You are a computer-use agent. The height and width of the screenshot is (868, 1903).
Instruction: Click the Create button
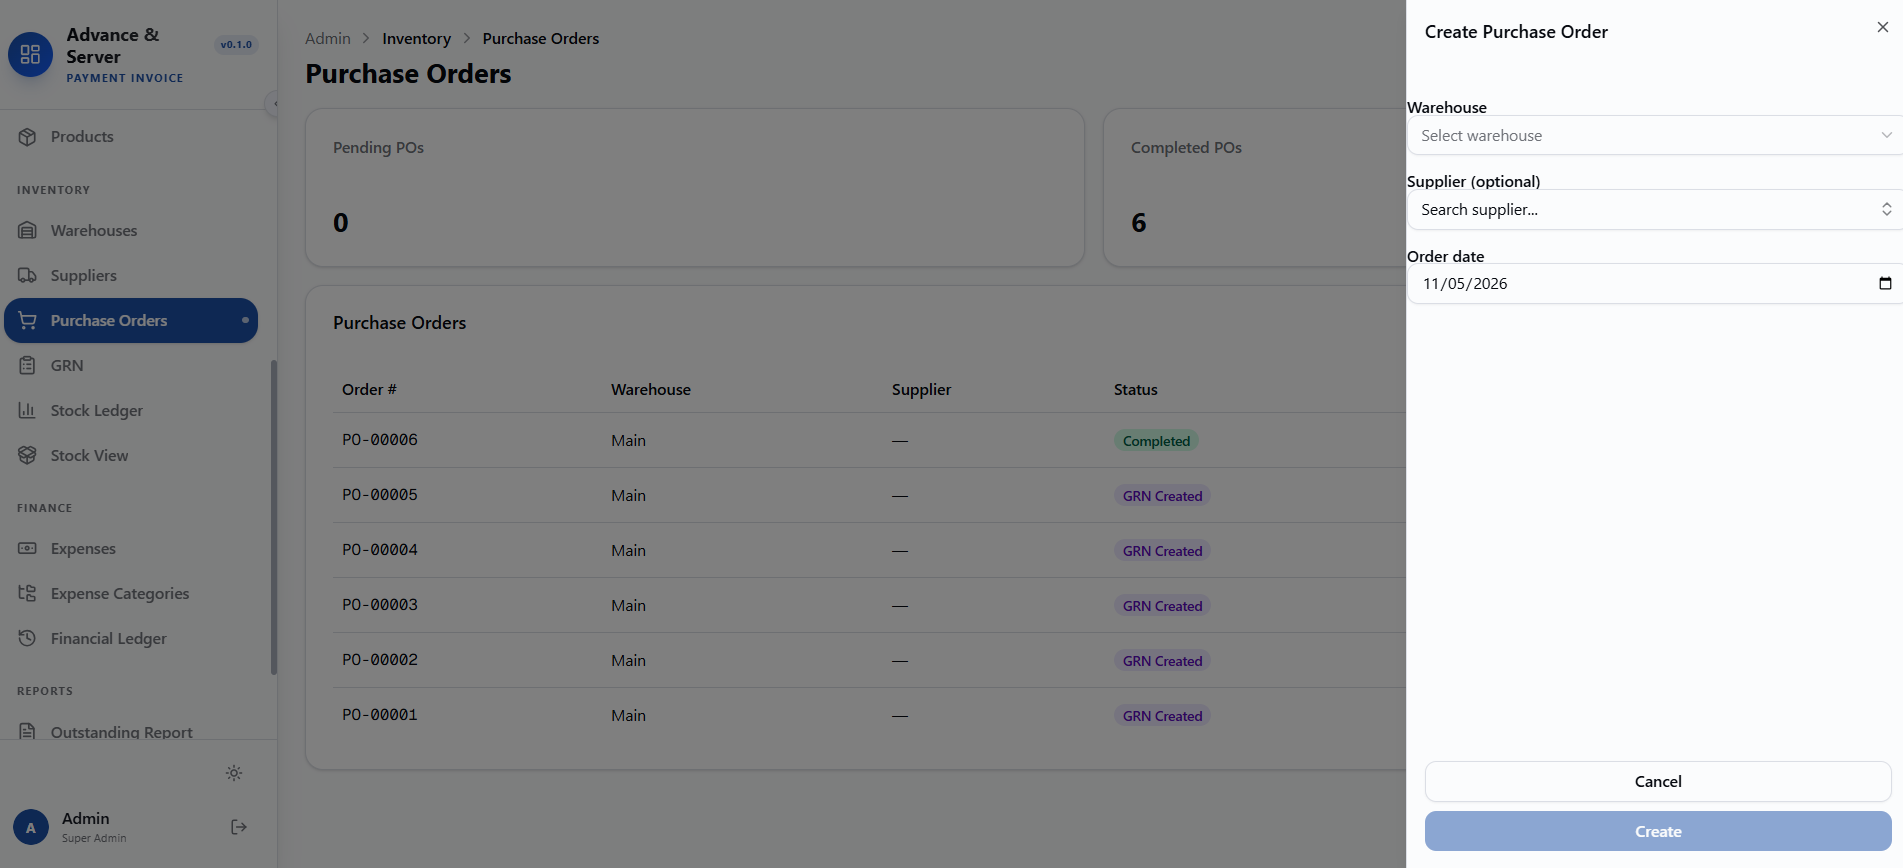pos(1658,832)
